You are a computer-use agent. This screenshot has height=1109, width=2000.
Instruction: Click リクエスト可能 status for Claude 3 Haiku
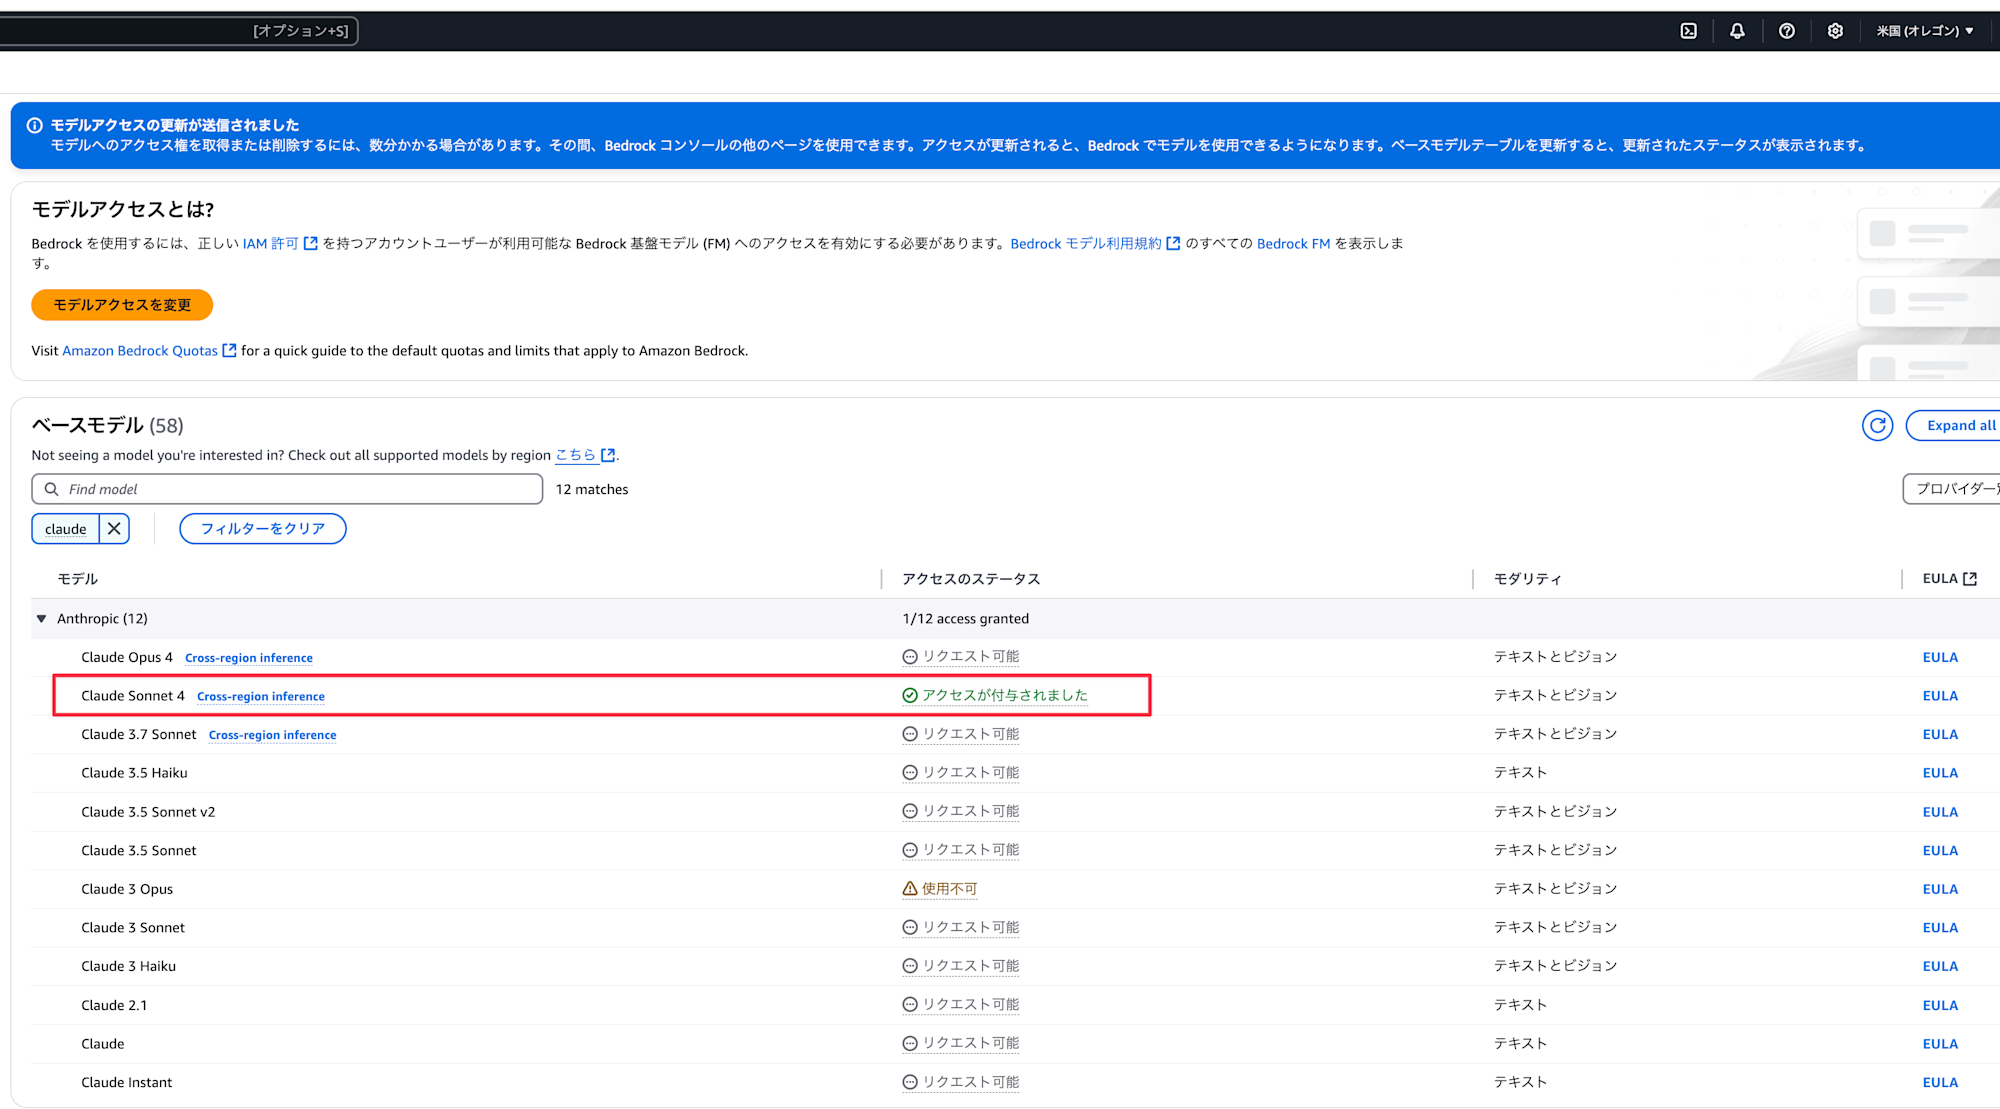pyautogui.click(x=961, y=966)
